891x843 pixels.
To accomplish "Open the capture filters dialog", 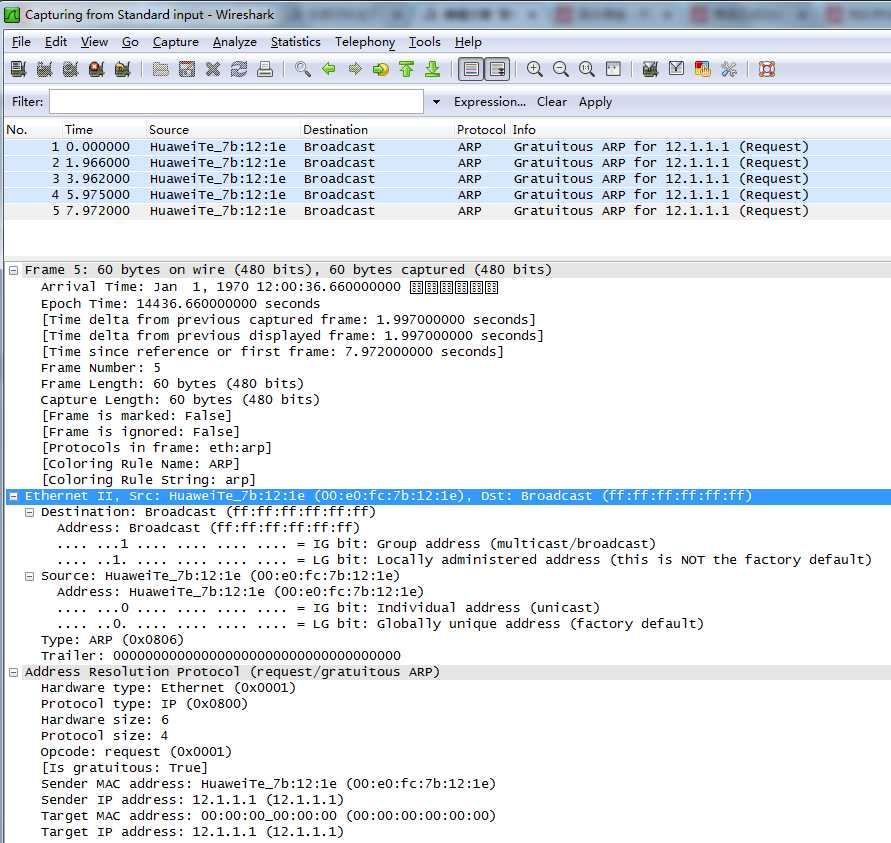I will tap(651, 69).
